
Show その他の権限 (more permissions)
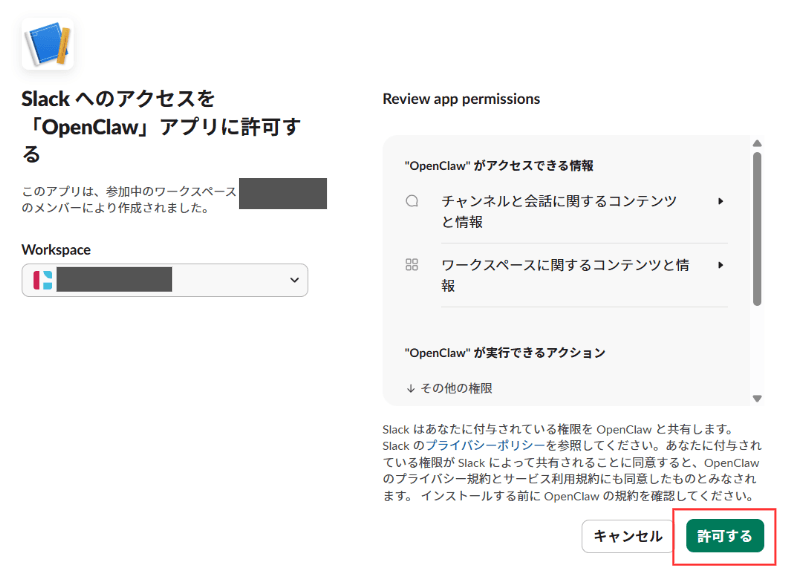point(449,388)
